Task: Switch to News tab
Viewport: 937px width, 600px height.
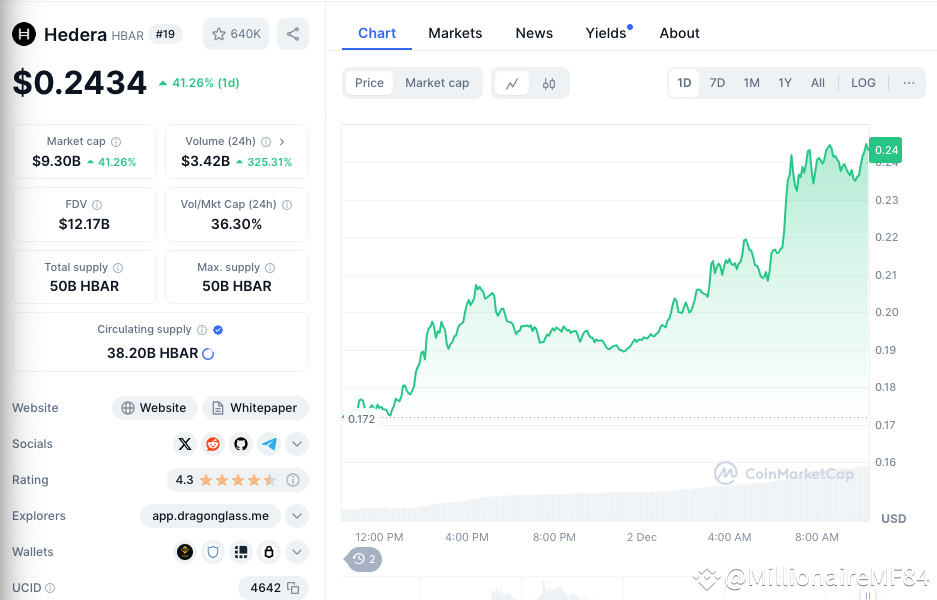Action: [x=534, y=33]
